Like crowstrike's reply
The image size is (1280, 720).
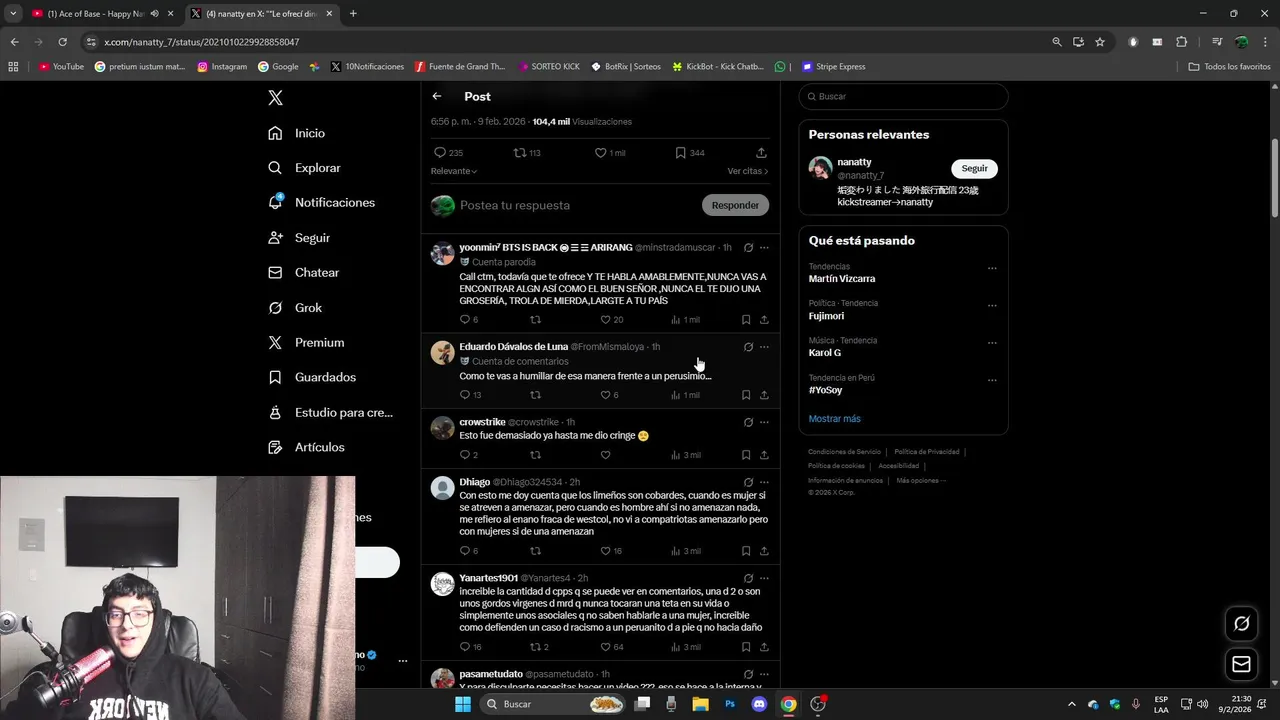[x=605, y=455]
